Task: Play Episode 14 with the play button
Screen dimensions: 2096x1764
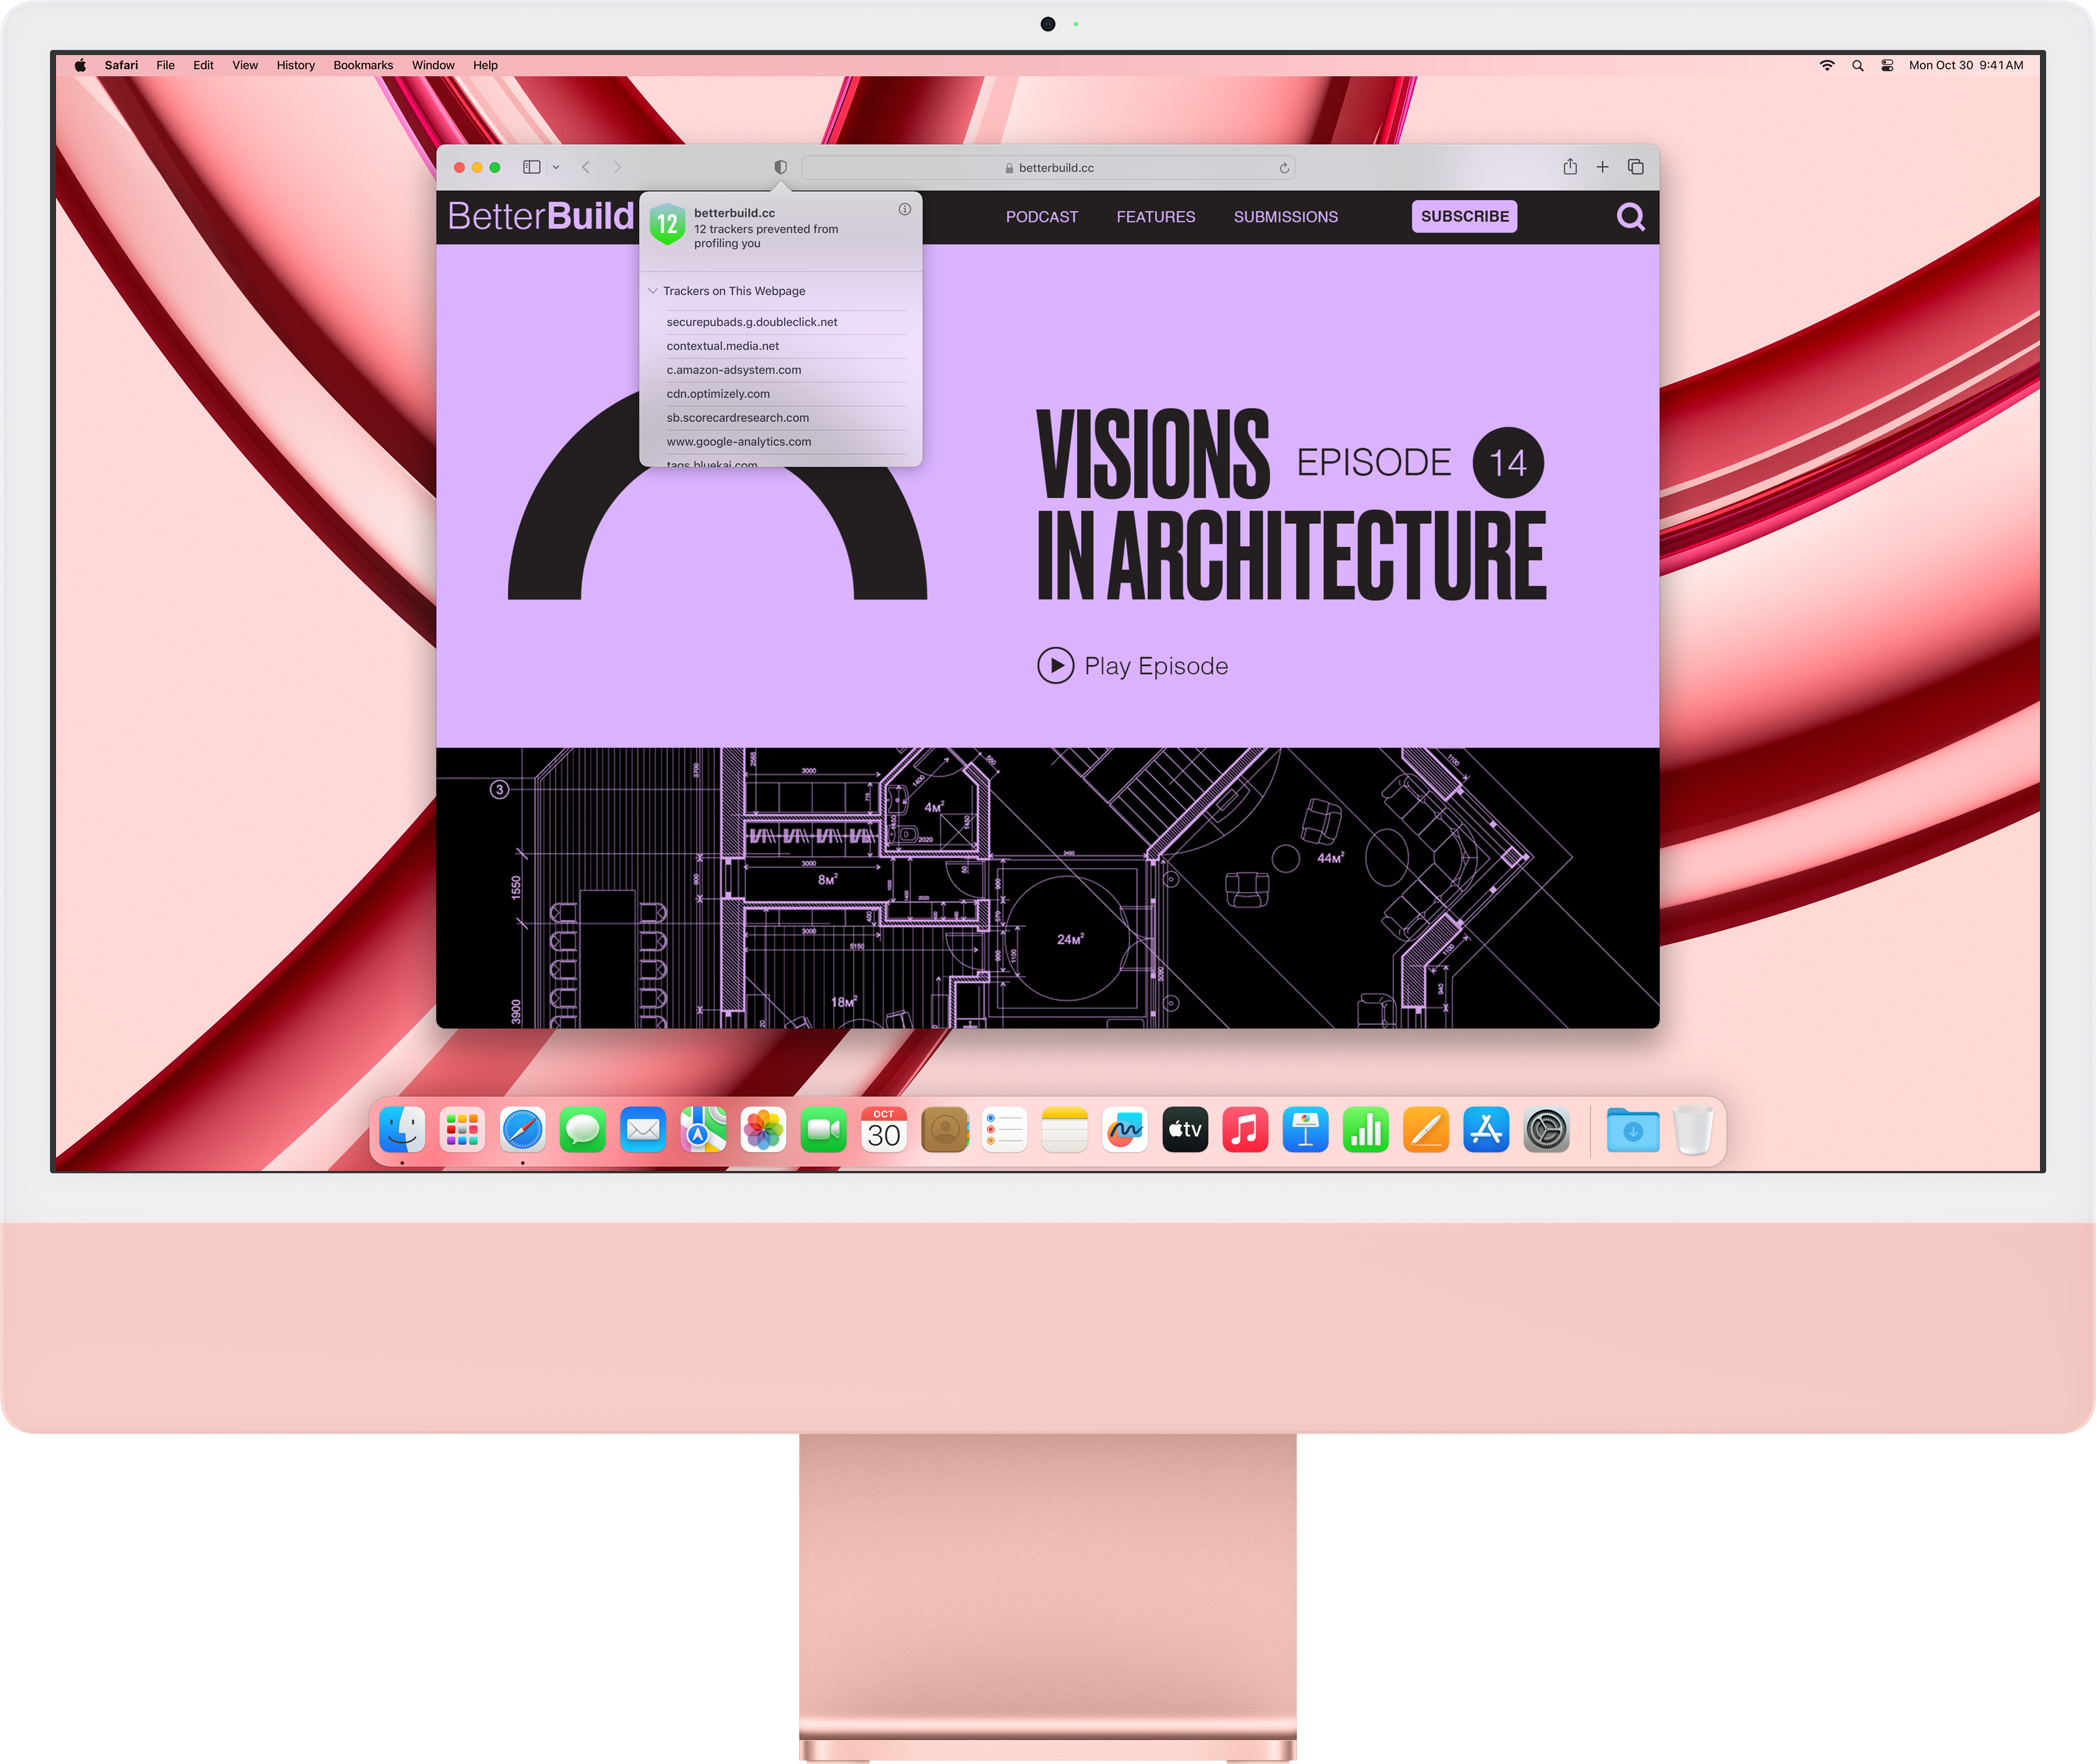Action: (x=1055, y=665)
